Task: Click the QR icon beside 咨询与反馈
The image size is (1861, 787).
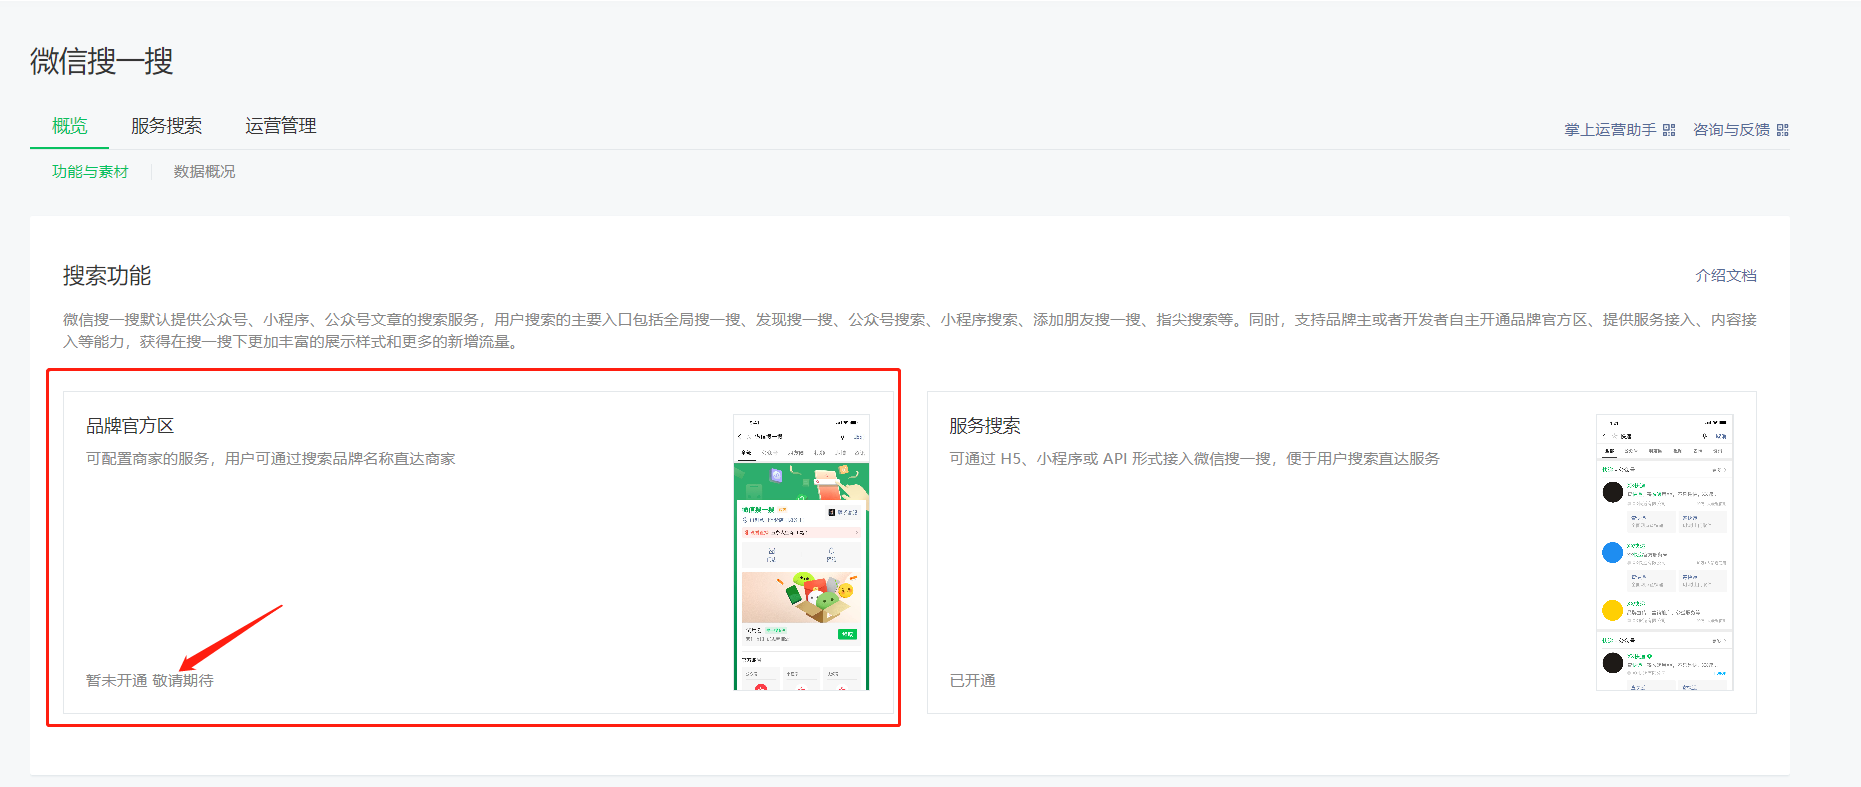Action: pos(1782,130)
